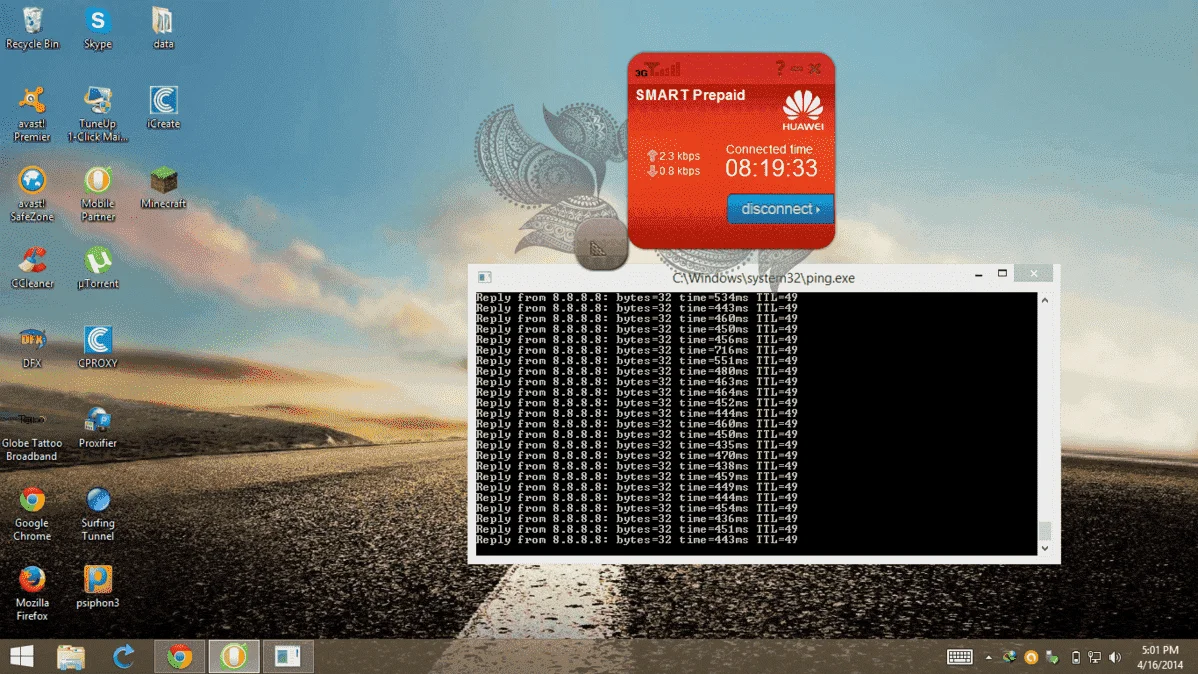Click the disconnect button
Screen dimensions: 1198x674
pos(779,209)
